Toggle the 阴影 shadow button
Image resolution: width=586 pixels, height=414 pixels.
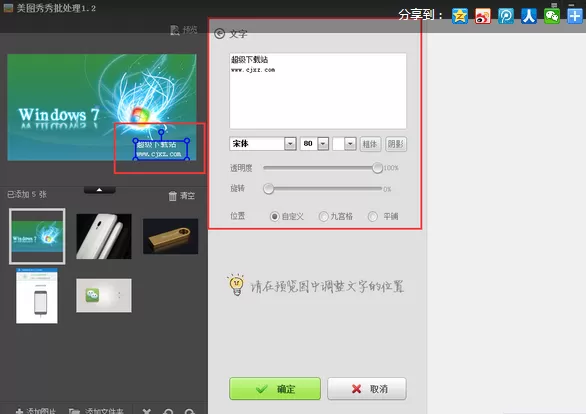coord(396,144)
